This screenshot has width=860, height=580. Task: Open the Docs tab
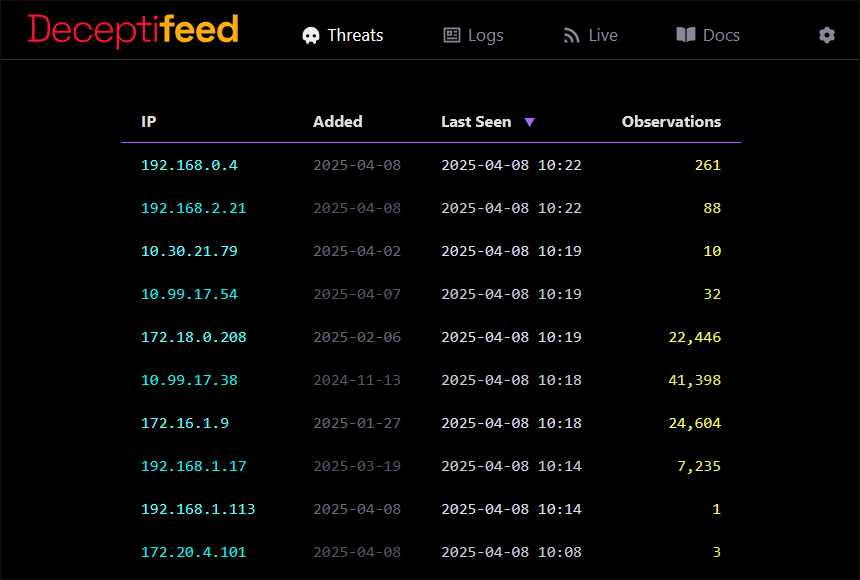pyautogui.click(x=720, y=35)
